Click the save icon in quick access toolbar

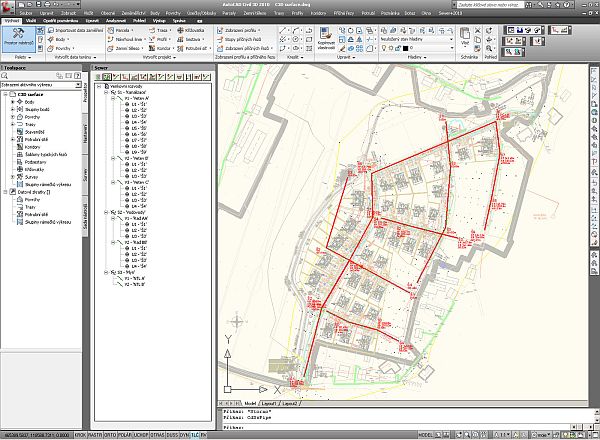coord(39,5)
